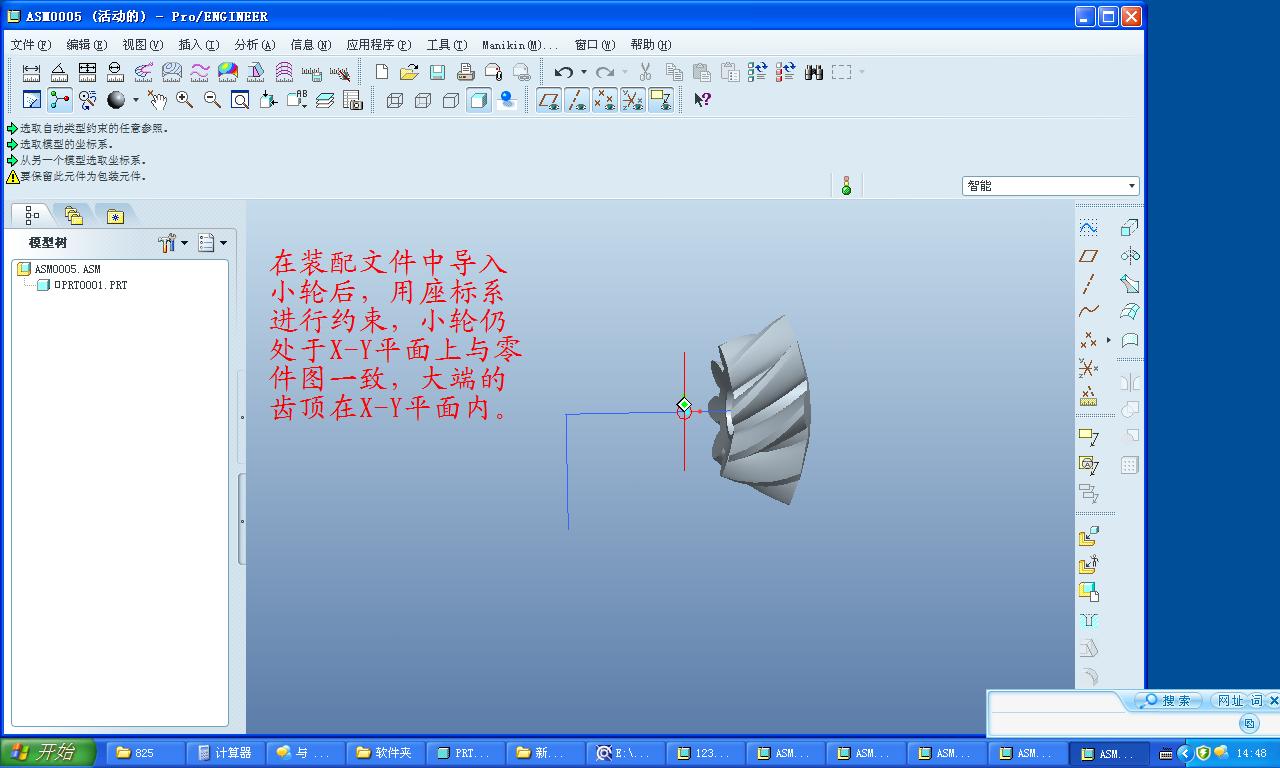This screenshot has height=768, width=1280.
Task: Save the current assembly
Action: click(x=437, y=72)
